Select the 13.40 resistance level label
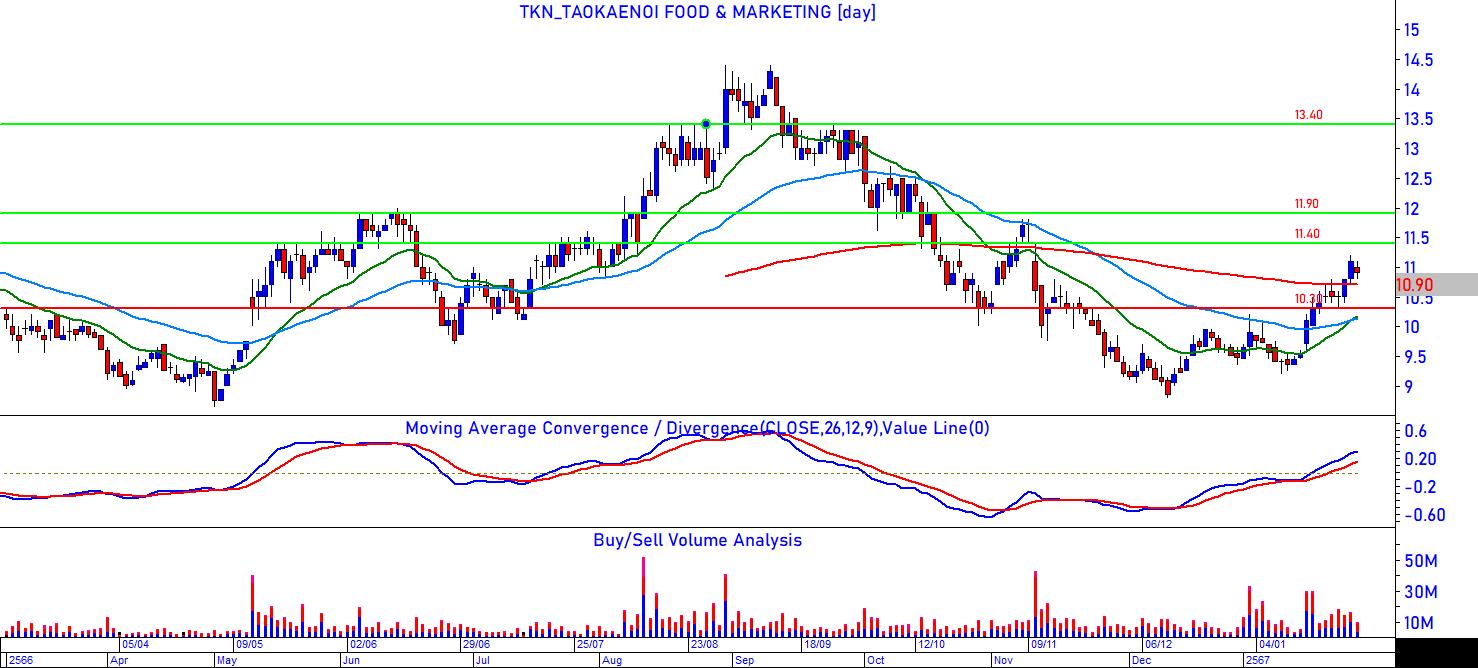Viewport: 1478px width, 668px height. pyautogui.click(x=1308, y=115)
